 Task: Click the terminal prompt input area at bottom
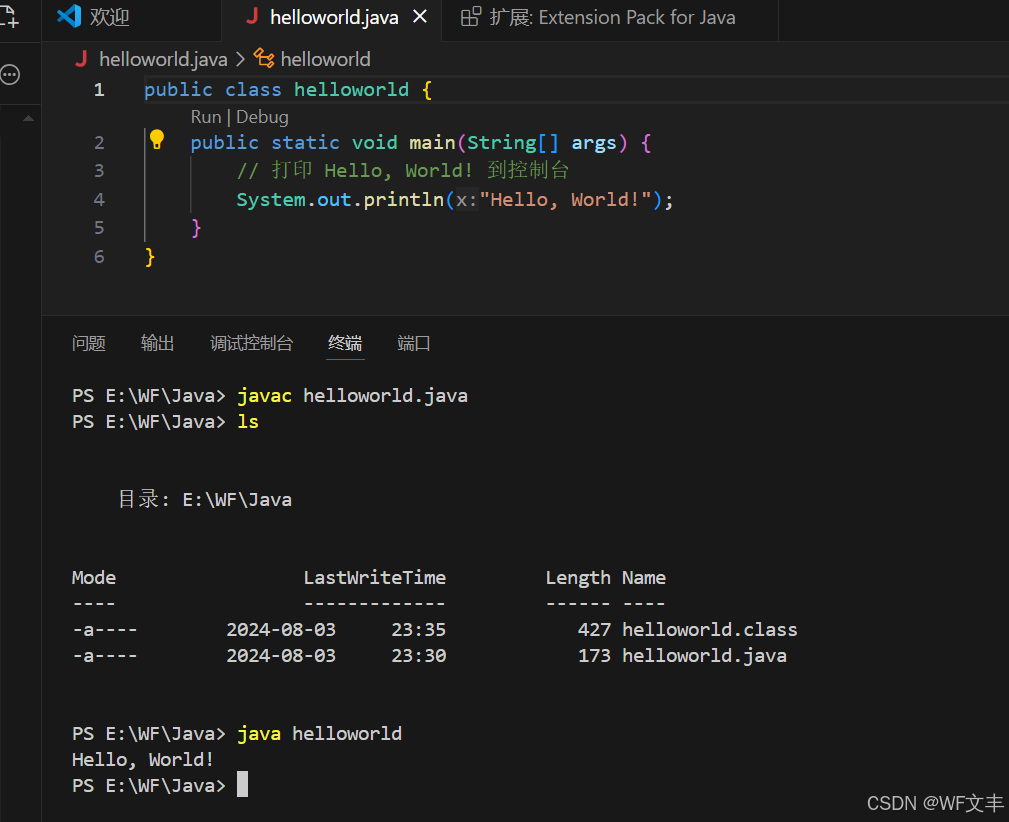[x=243, y=785]
